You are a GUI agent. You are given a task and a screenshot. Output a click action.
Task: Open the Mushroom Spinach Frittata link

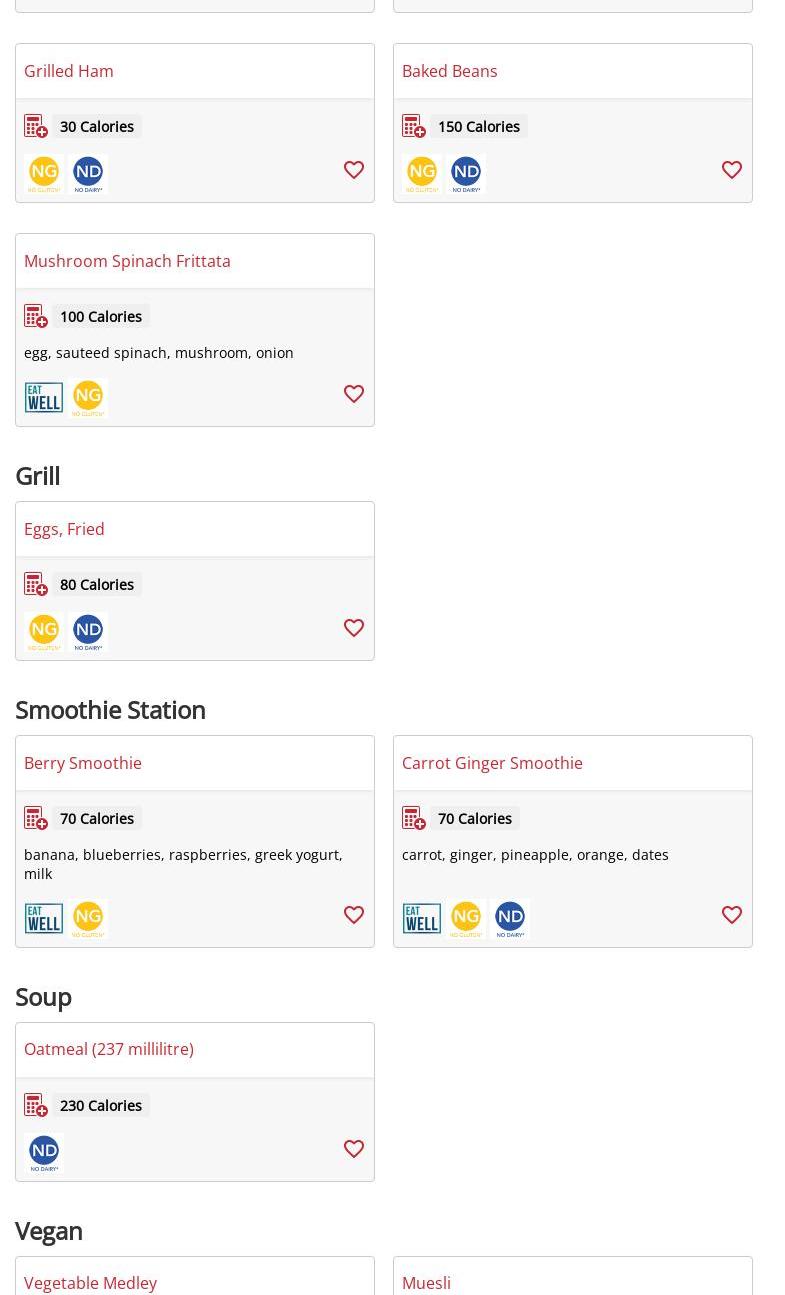pyautogui.click(x=127, y=261)
